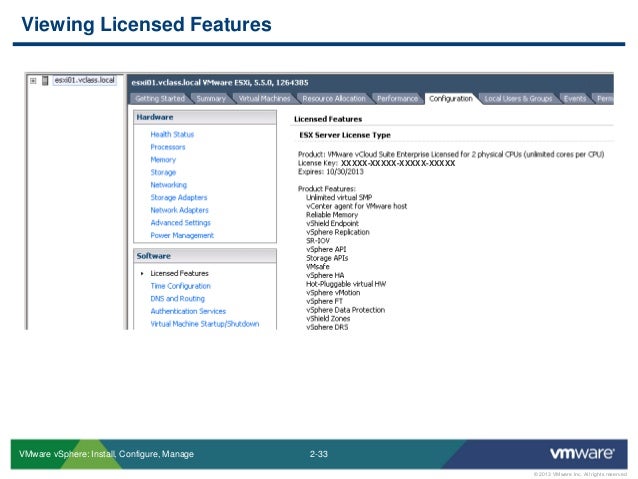Click the vShield Zones feature entry
Screen dimensions: 638x479
click(328, 318)
